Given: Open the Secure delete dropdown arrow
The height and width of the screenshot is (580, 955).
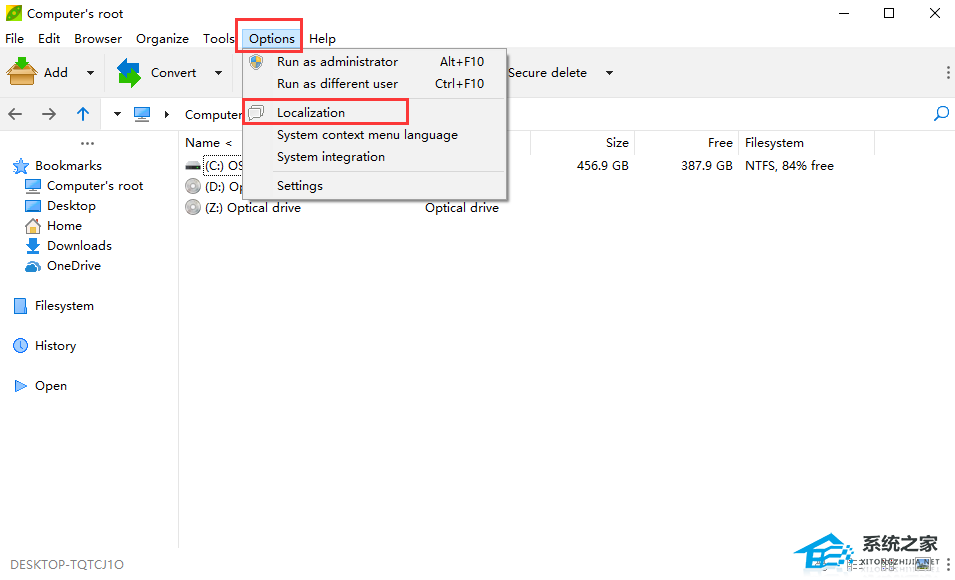Looking at the screenshot, I should pyautogui.click(x=609, y=73).
